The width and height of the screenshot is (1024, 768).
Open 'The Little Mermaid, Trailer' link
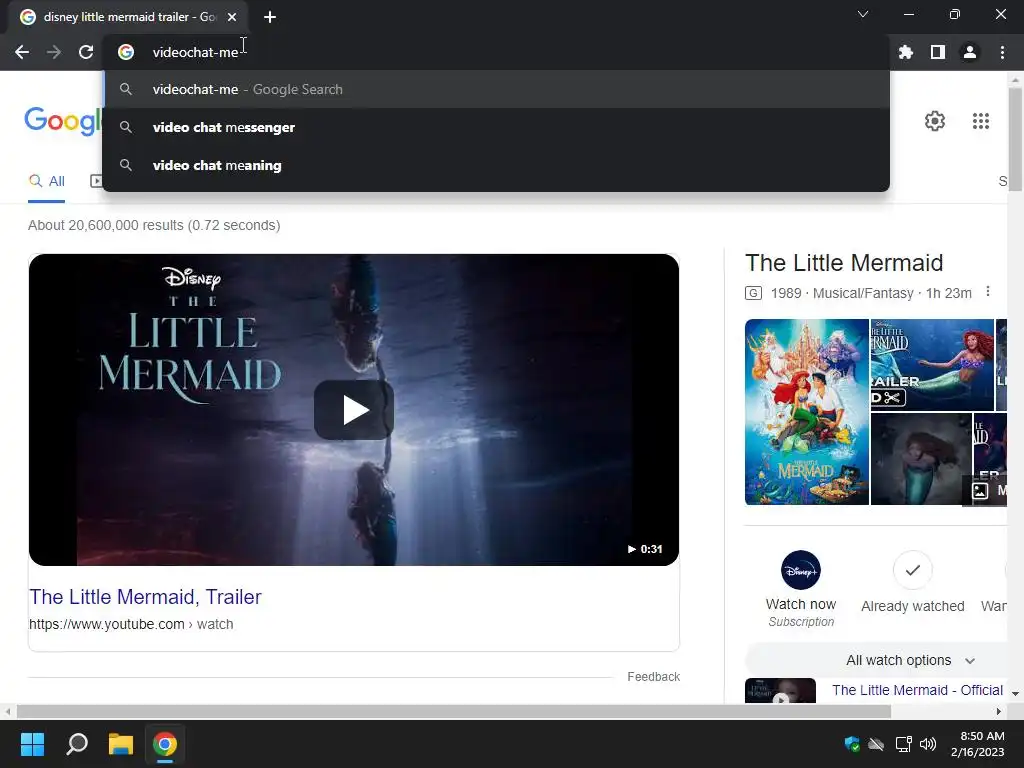(x=145, y=597)
